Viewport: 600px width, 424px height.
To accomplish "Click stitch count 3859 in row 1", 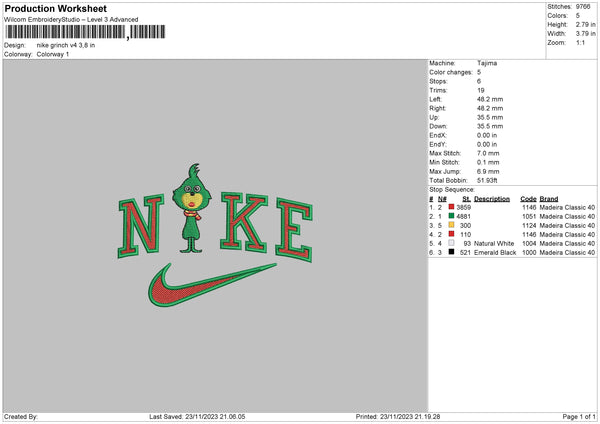I will pyautogui.click(x=463, y=207).
